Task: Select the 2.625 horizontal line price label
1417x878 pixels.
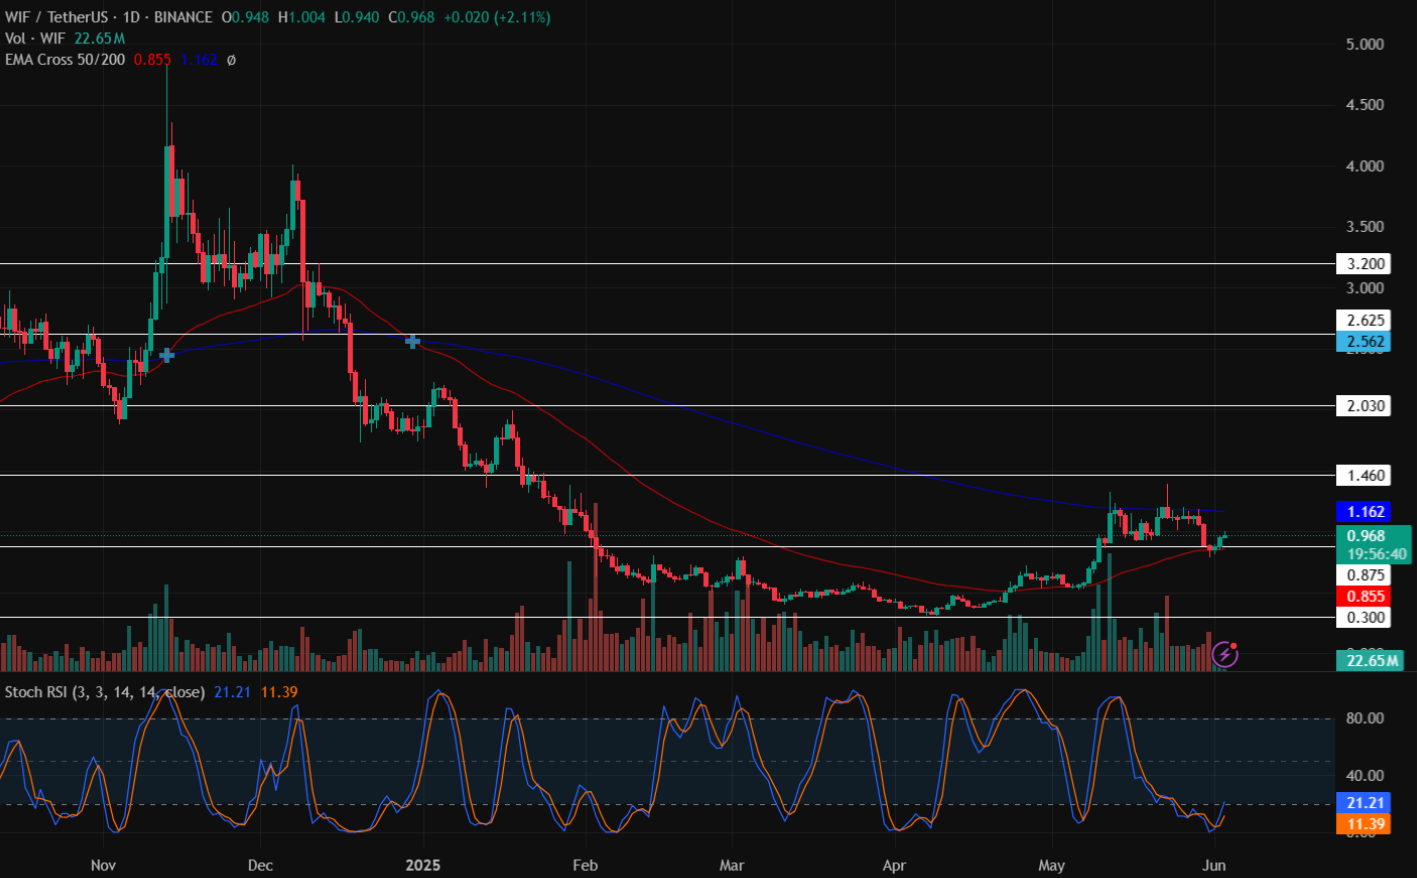Action: pyautogui.click(x=1363, y=320)
